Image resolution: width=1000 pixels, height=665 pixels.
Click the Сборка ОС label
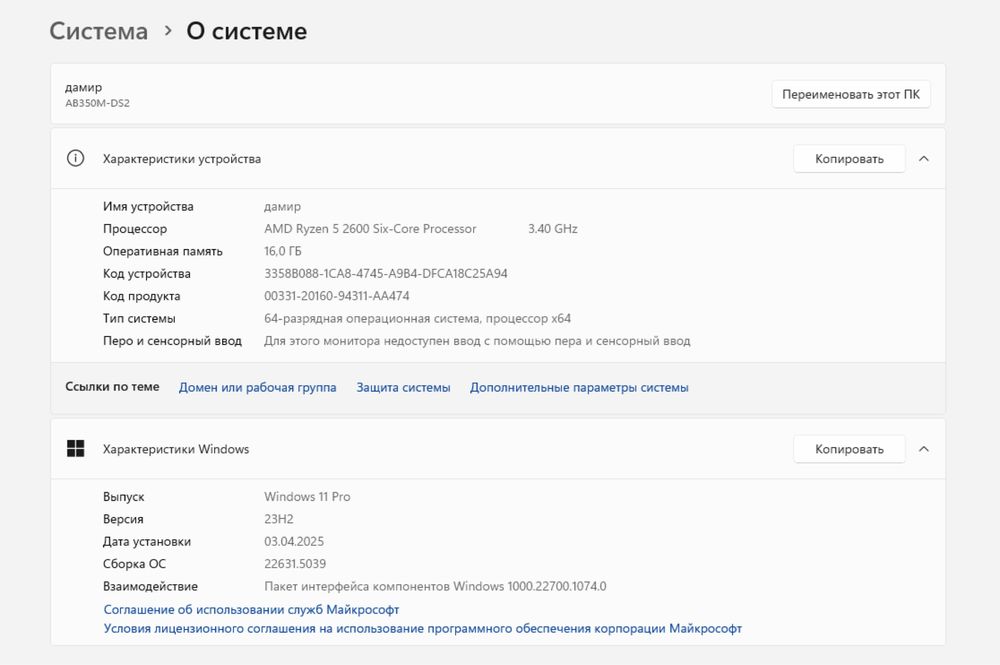pyautogui.click(x=134, y=564)
